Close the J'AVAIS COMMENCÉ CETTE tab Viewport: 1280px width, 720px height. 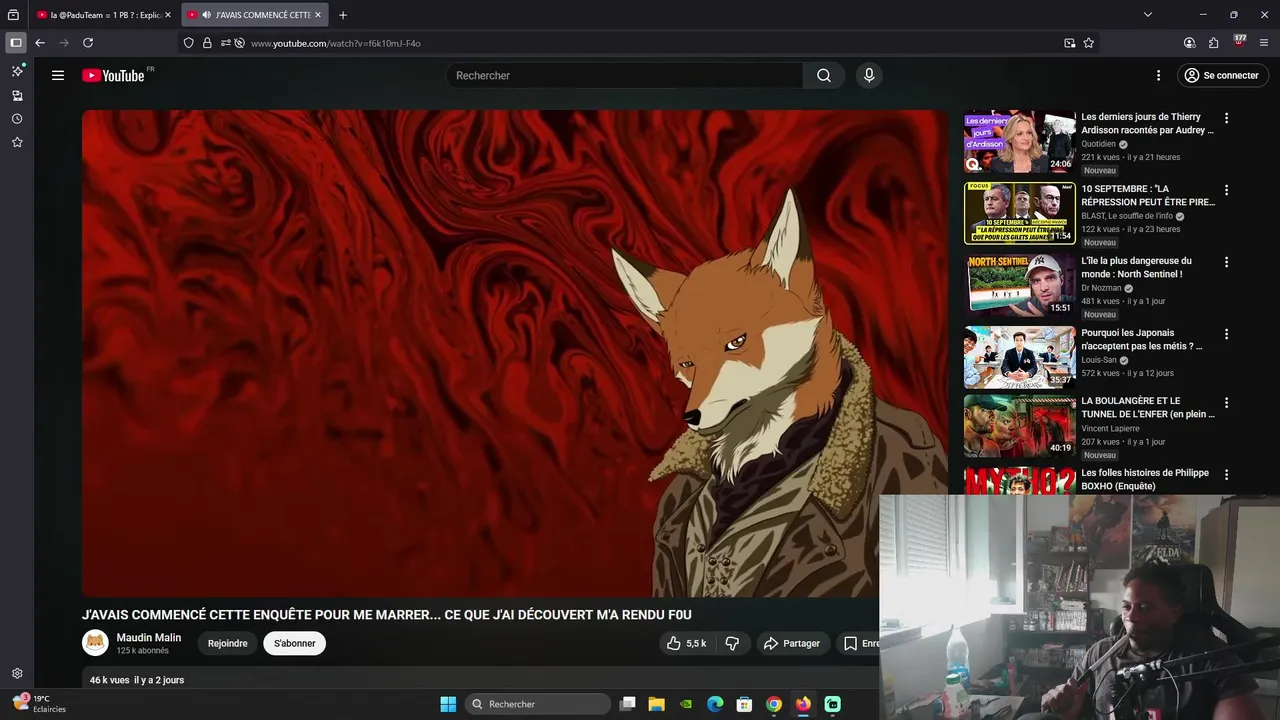pos(318,15)
